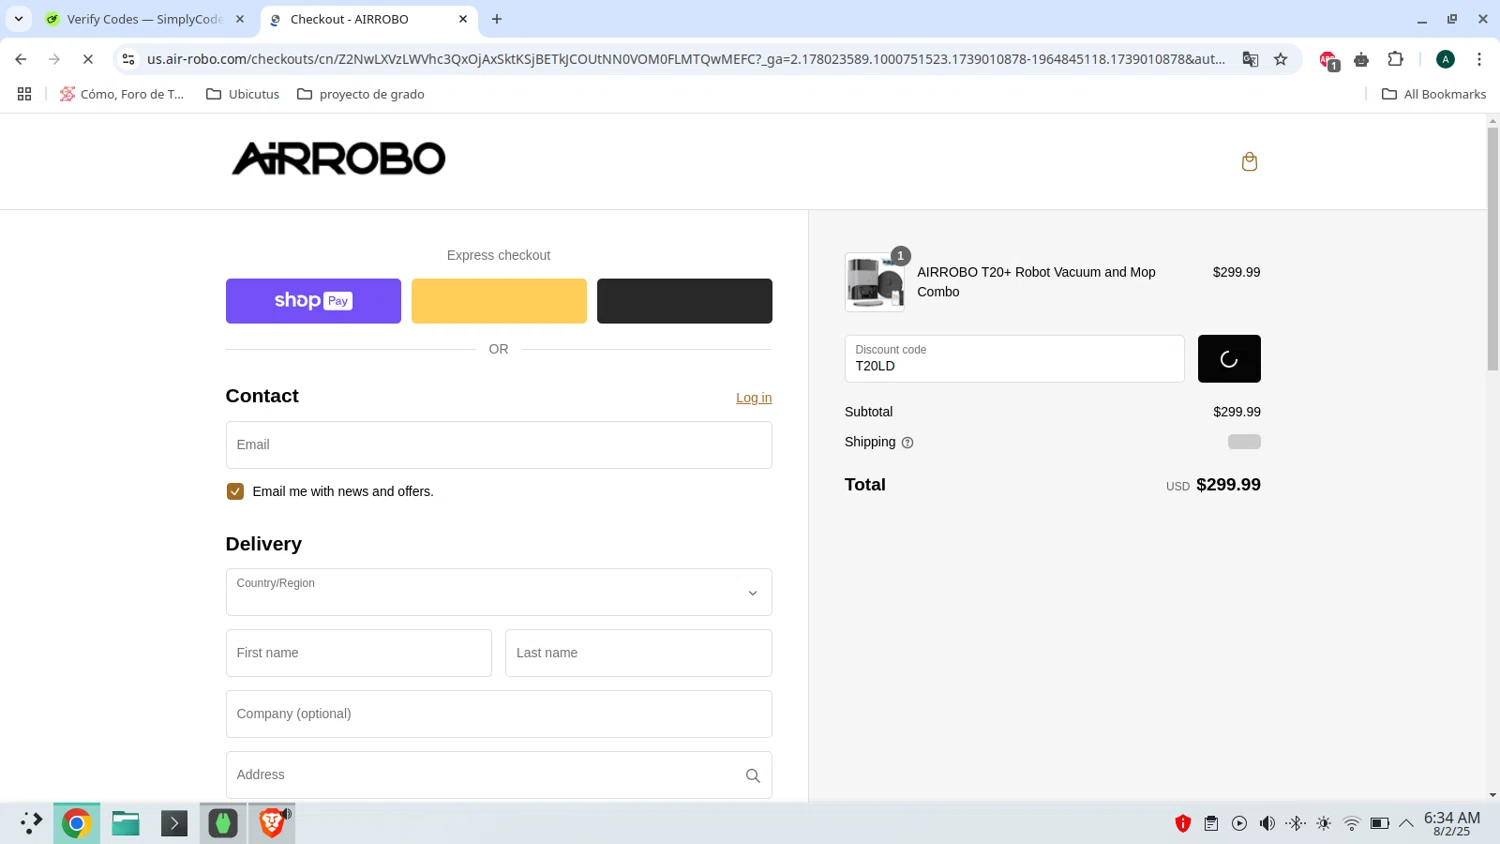Screen dimensions: 1500x844
Task: Close the Checkout - AIRROBO tab
Action: (x=463, y=19)
